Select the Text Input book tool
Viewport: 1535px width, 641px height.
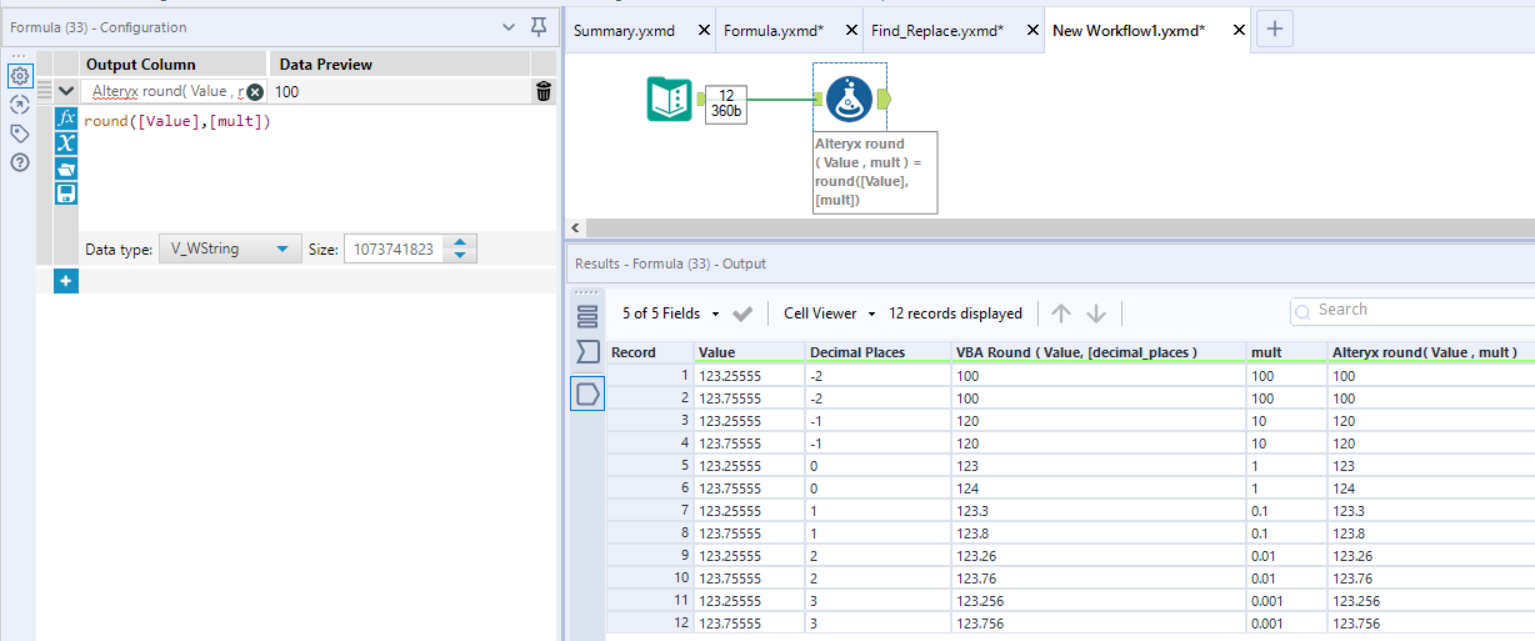click(x=669, y=99)
